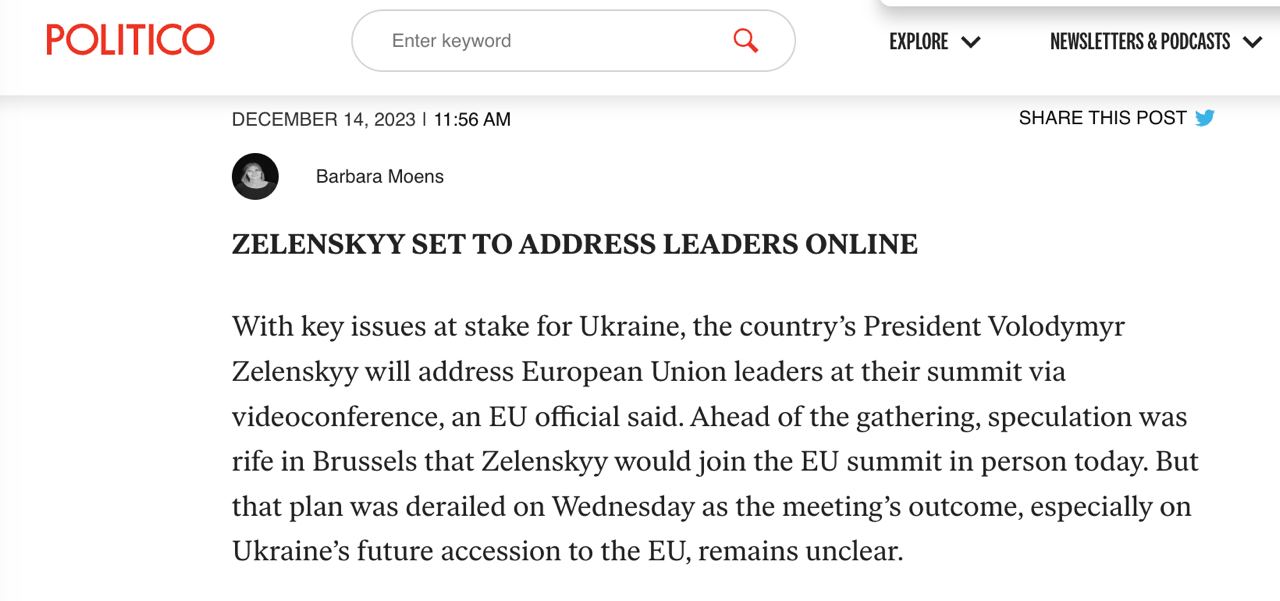Click the POLITICO logo

tap(130, 40)
